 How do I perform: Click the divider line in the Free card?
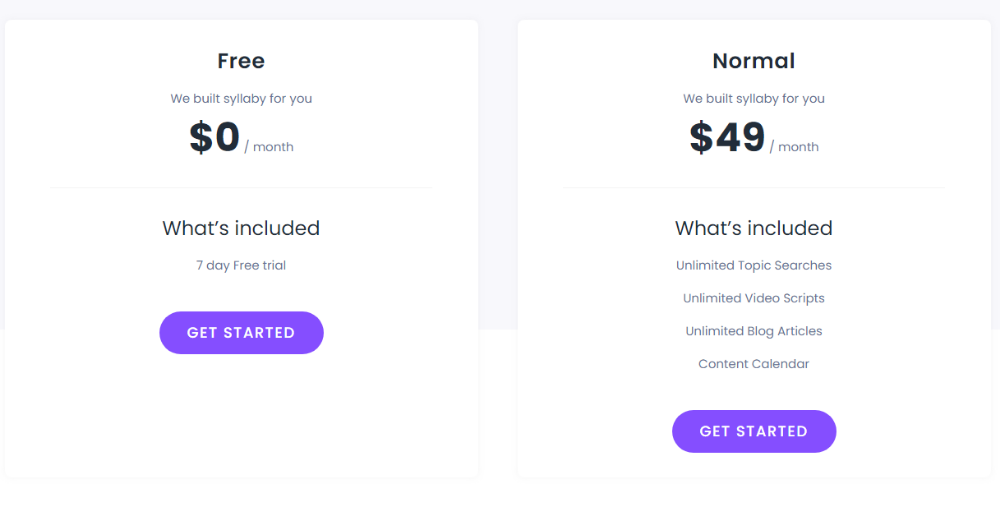tap(241, 187)
